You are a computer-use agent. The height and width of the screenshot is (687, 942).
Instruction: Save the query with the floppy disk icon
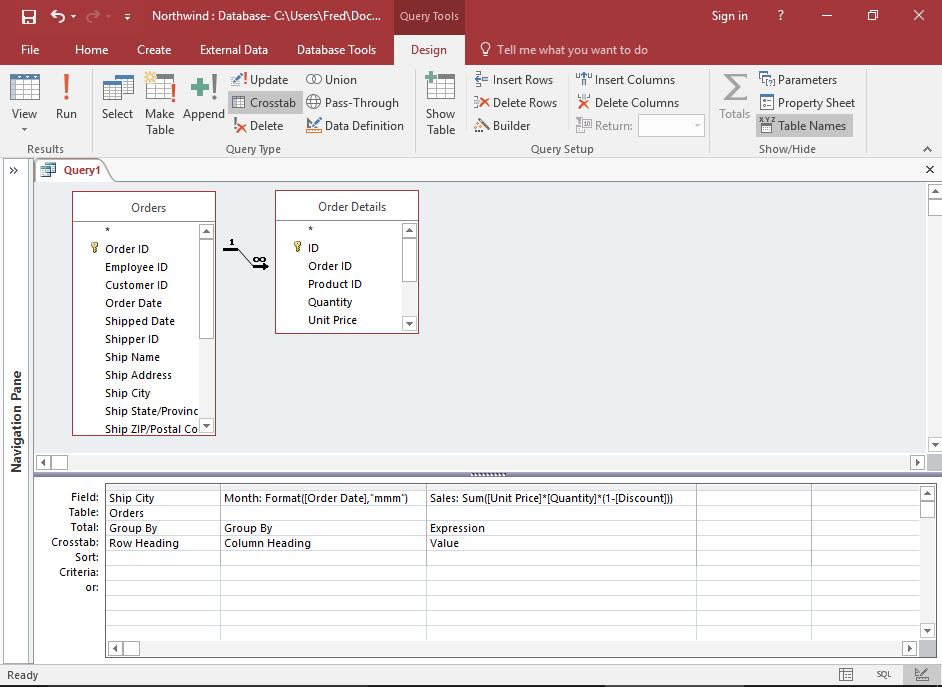pyautogui.click(x=28, y=16)
